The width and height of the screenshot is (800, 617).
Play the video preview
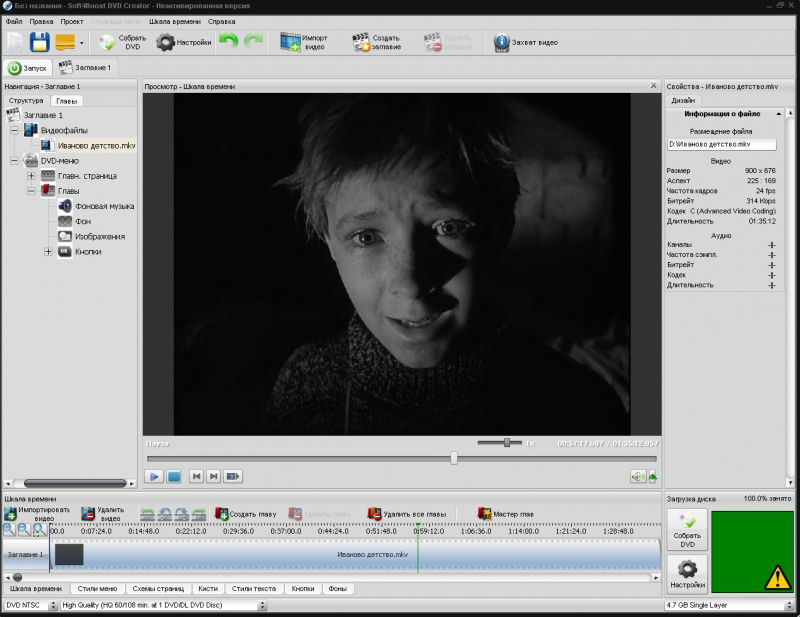(154, 477)
